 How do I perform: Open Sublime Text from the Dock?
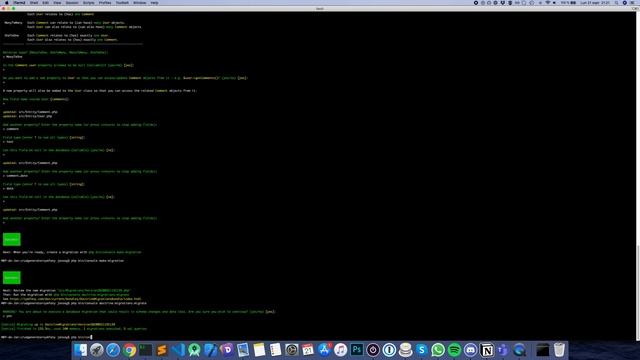click(x=162, y=350)
